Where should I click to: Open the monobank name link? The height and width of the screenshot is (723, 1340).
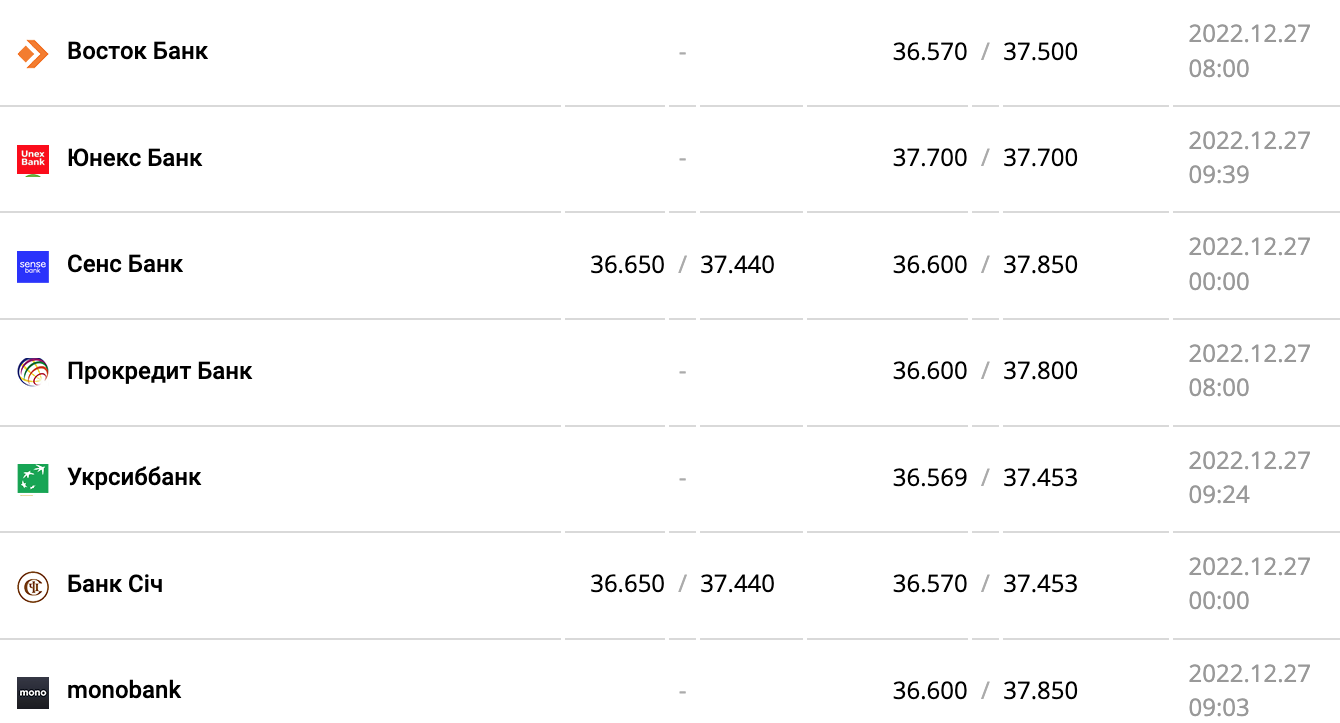[124, 690]
